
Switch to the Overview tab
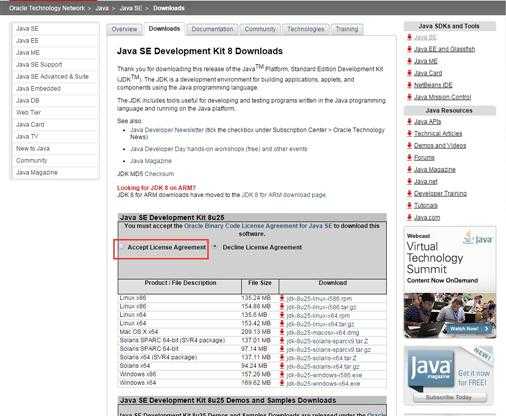[x=124, y=29]
